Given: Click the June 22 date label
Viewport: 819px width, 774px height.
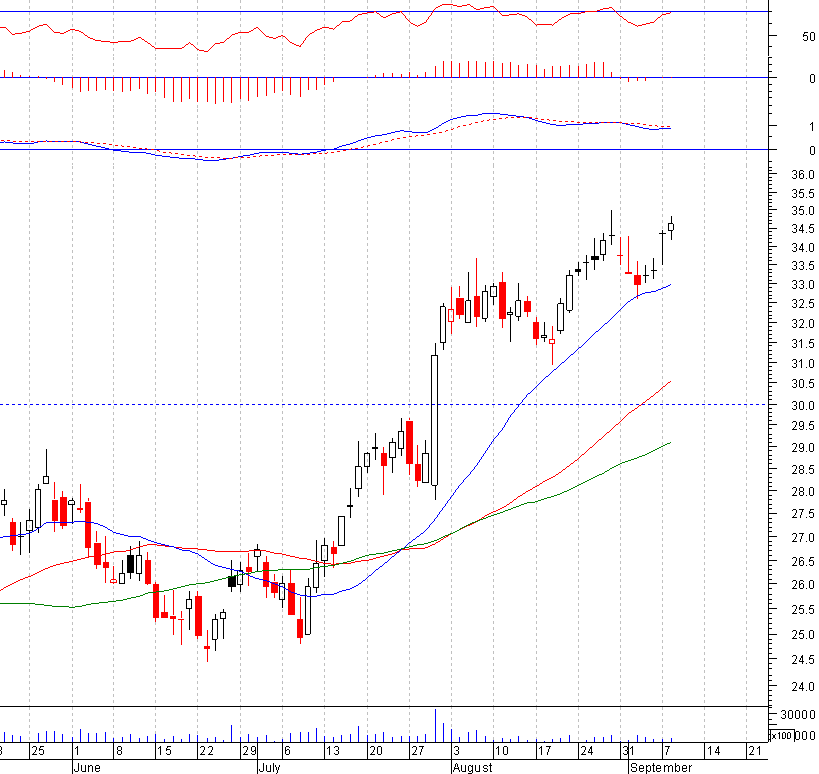Looking at the screenshot, I should point(206,751).
